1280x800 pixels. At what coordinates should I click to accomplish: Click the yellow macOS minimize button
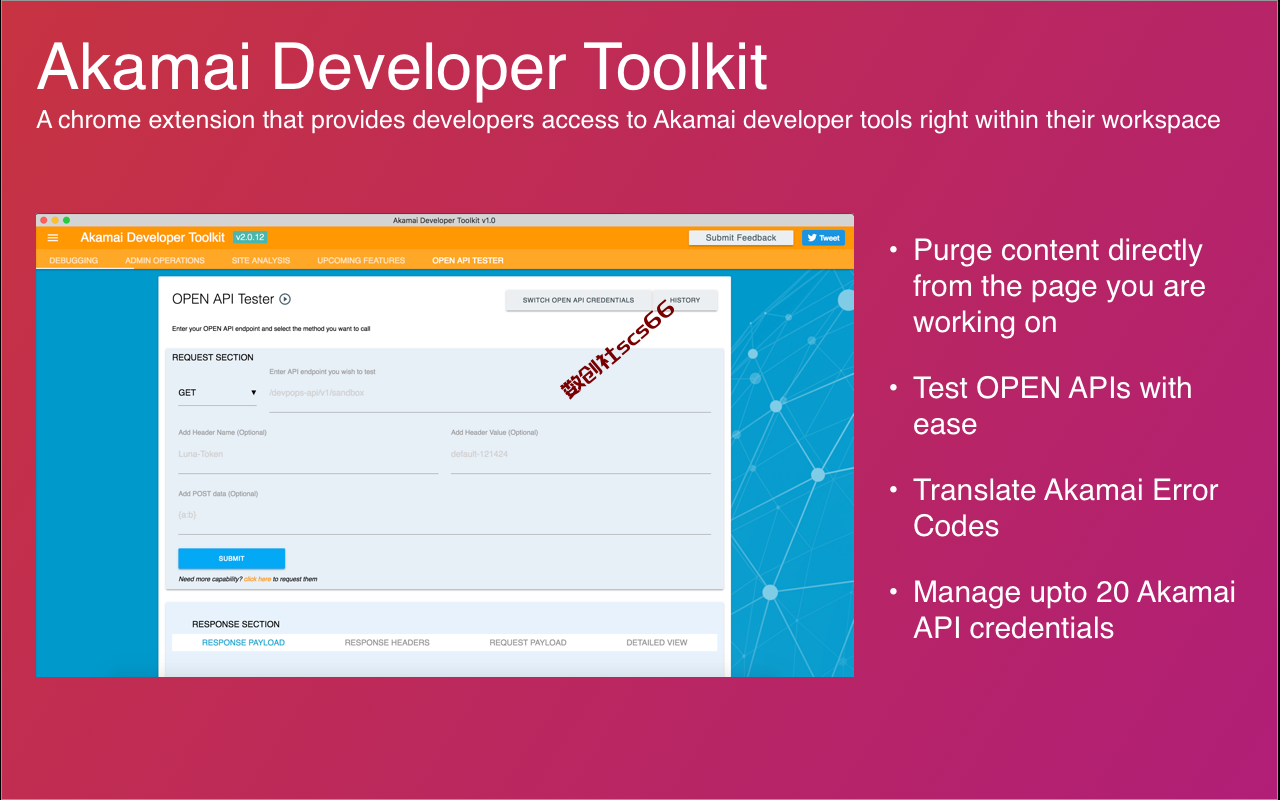55,220
